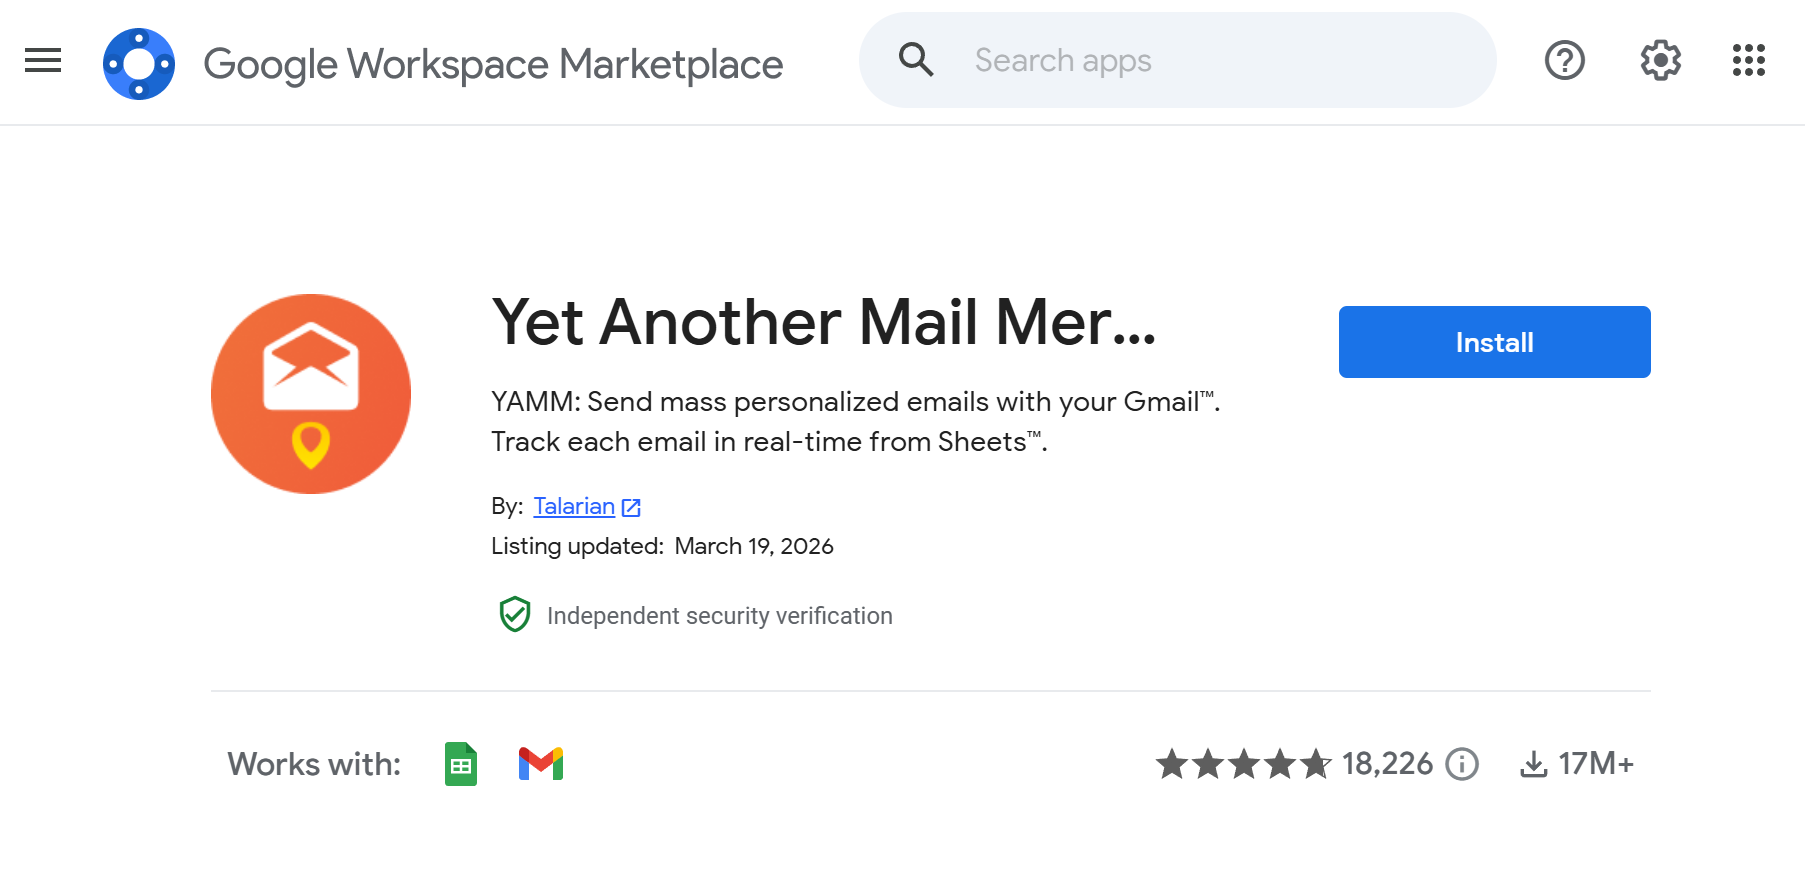Click the Yet Another Mail Mer... heading
Viewport: 1805px width, 892px height.
(x=824, y=322)
